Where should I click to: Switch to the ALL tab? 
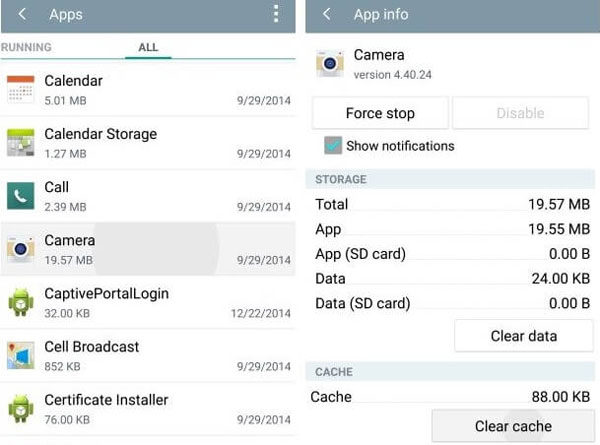(x=148, y=47)
